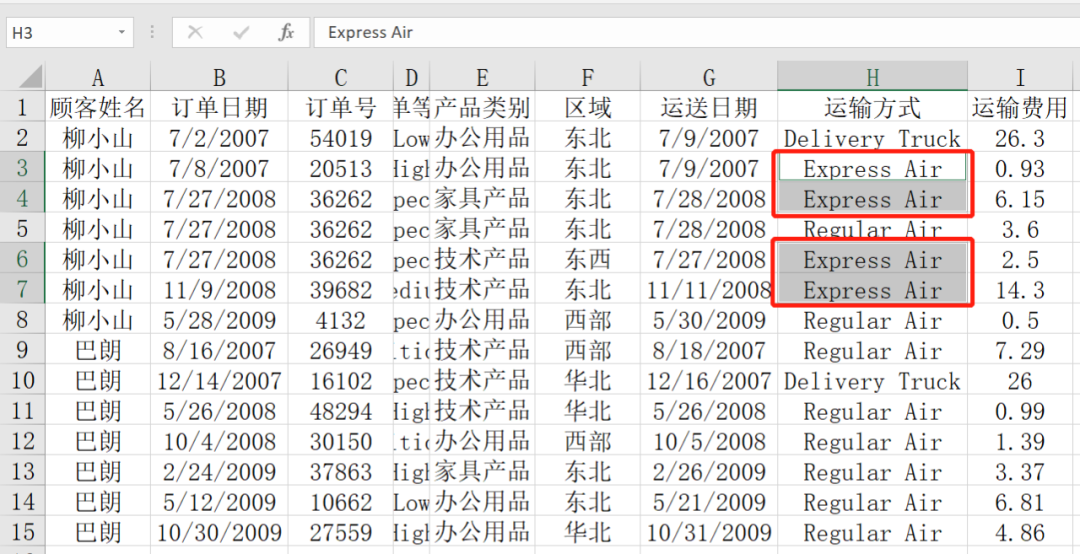Viewport: 1080px width, 554px height.
Task: Click cell with order number 20513
Action: pyautogui.click(x=340, y=169)
